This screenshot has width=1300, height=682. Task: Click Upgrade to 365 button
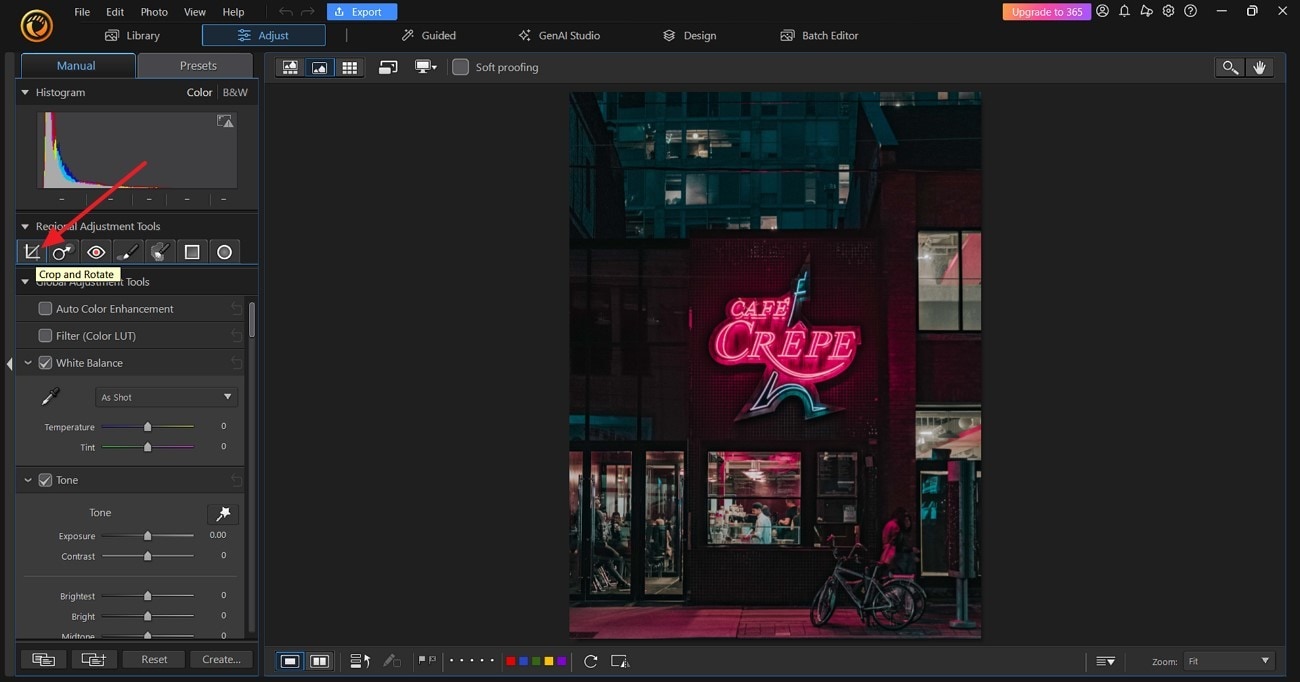point(1046,12)
